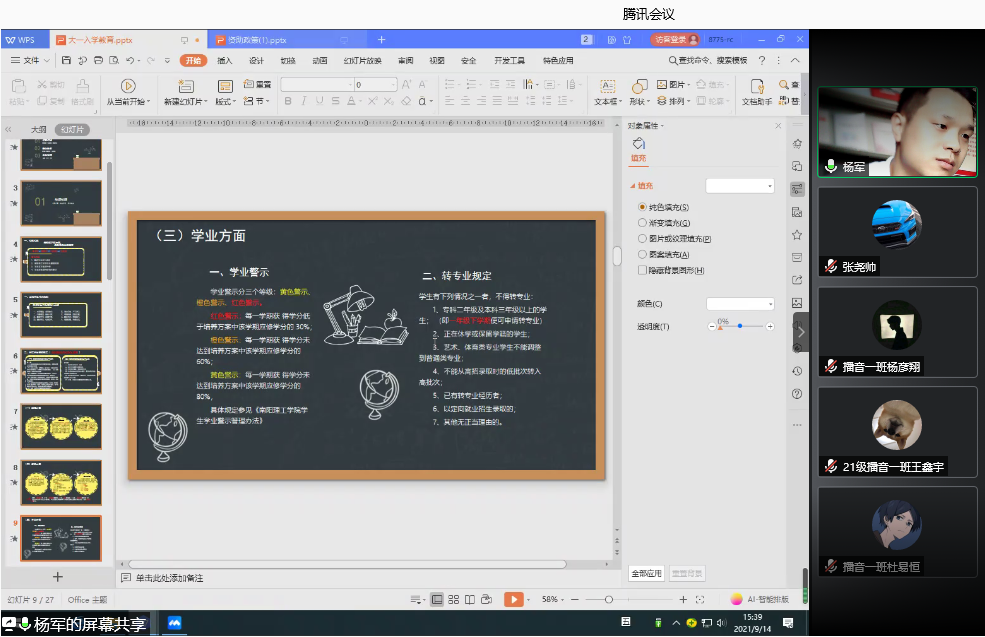985x637 pixels.
Task: Enable the 隐藏背景图形 checkbox
Action: tap(644, 270)
